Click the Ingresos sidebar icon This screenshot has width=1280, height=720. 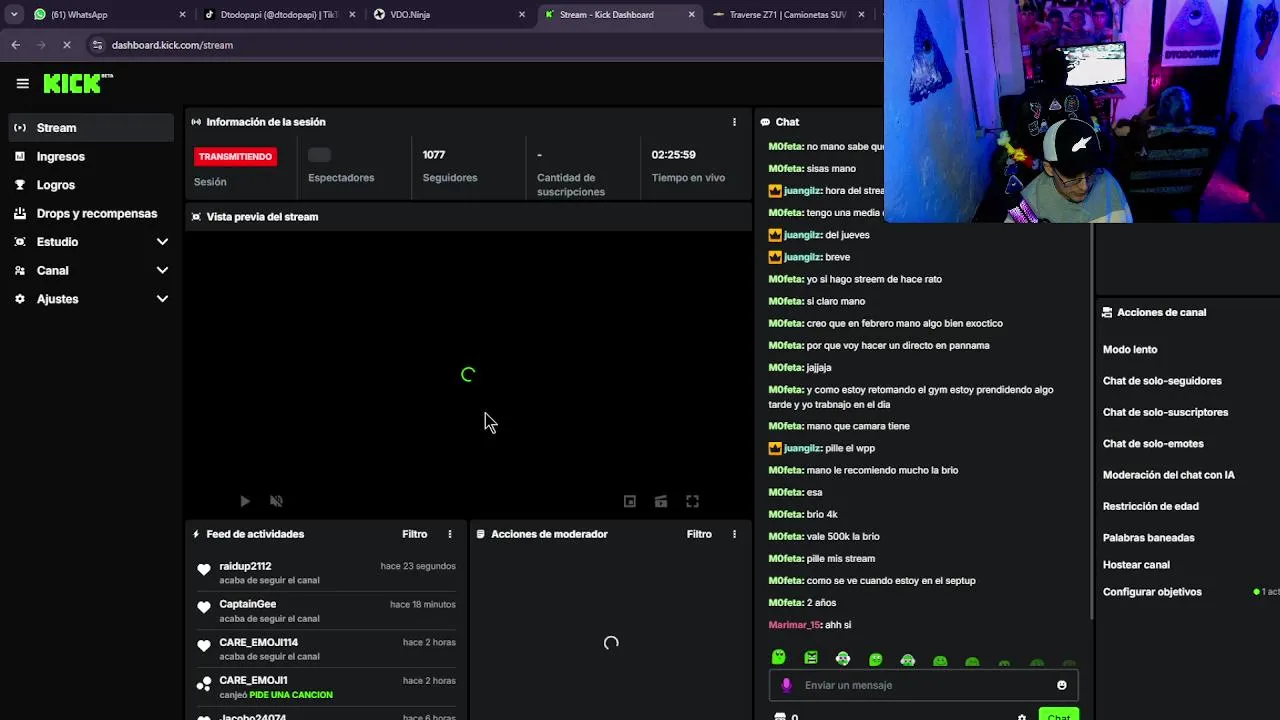(x=20, y=156)
